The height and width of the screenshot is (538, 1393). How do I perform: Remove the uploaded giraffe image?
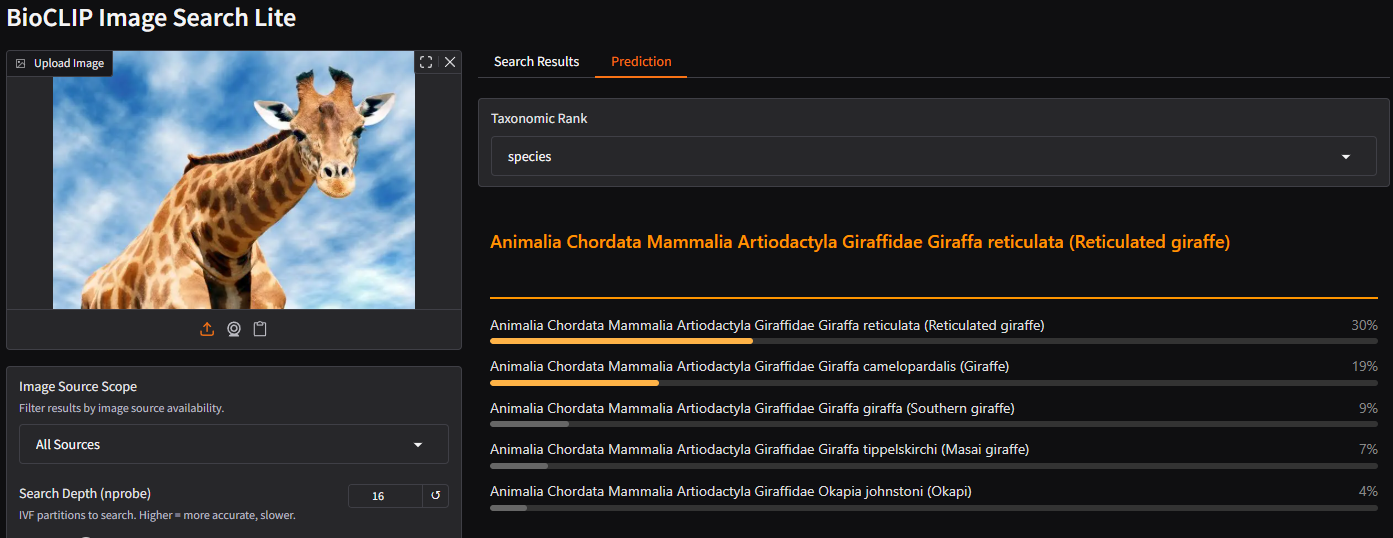coord(450,62)
